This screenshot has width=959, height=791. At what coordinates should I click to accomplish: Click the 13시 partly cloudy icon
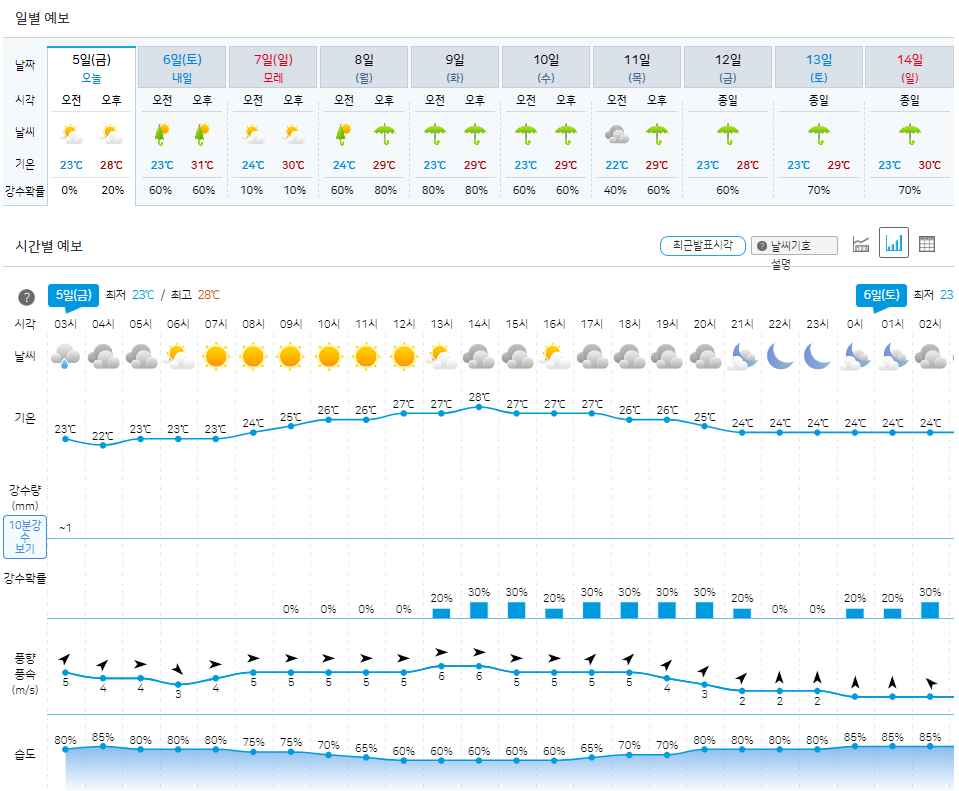click(x=442, y=356)
